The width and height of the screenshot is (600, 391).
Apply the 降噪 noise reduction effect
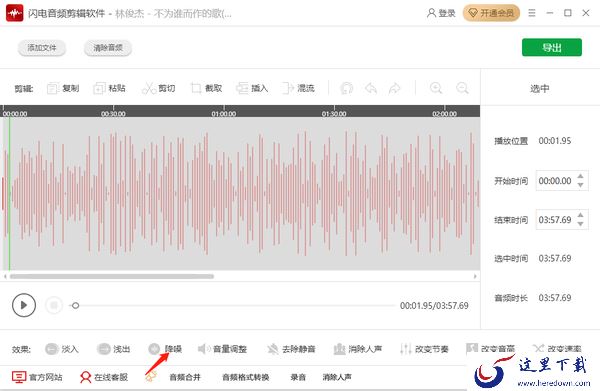165,349
